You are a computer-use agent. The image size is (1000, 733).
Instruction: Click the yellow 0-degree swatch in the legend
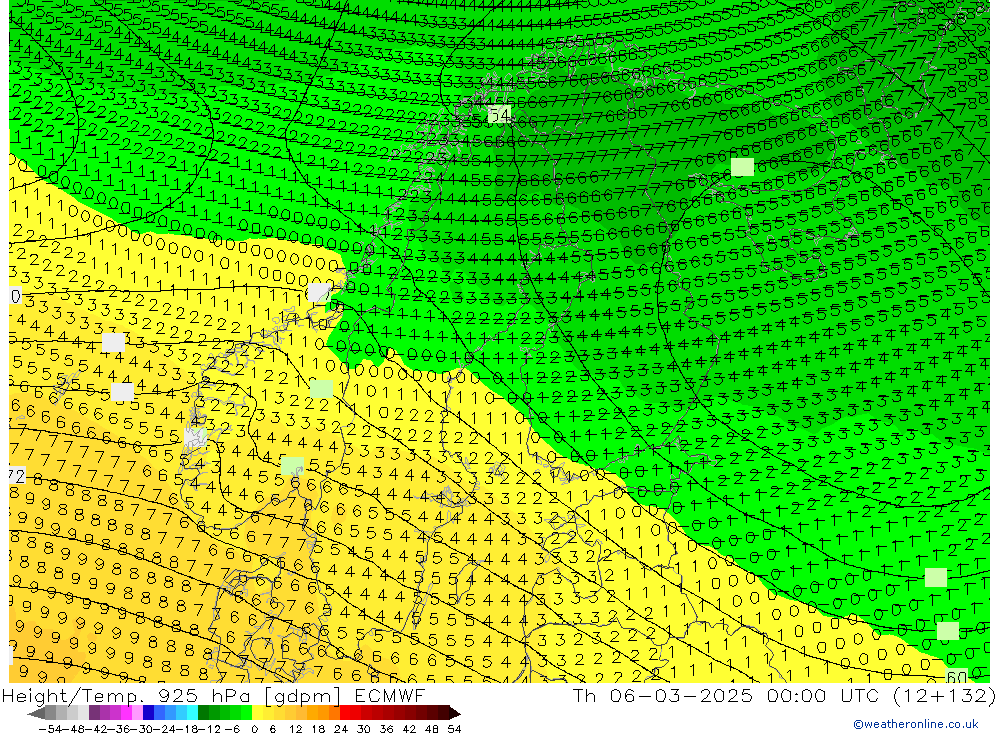[x=258, y=713]
